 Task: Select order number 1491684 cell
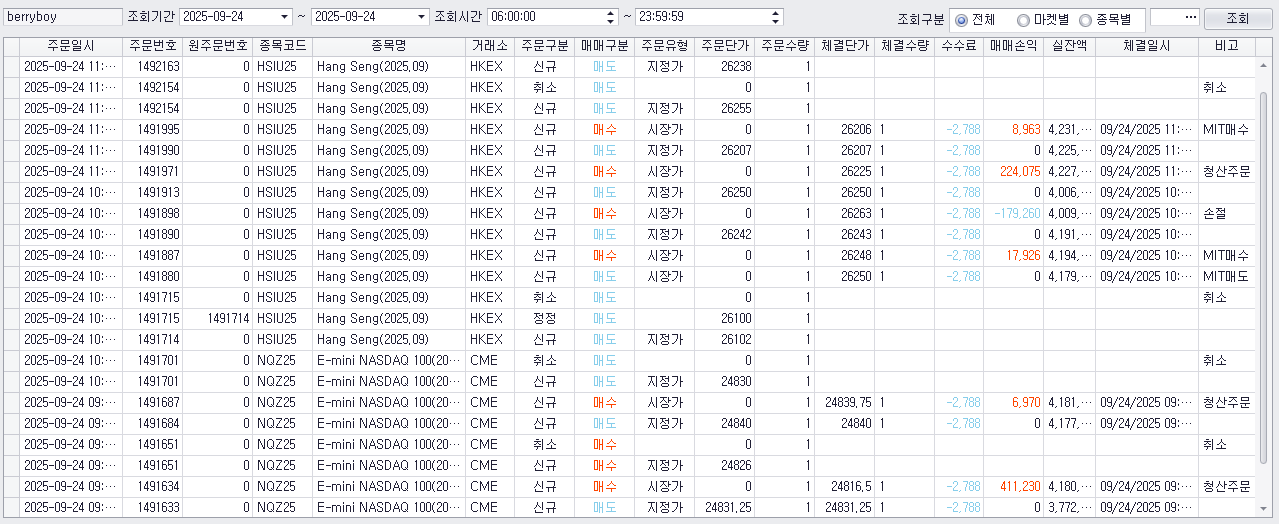coord(153,423)
